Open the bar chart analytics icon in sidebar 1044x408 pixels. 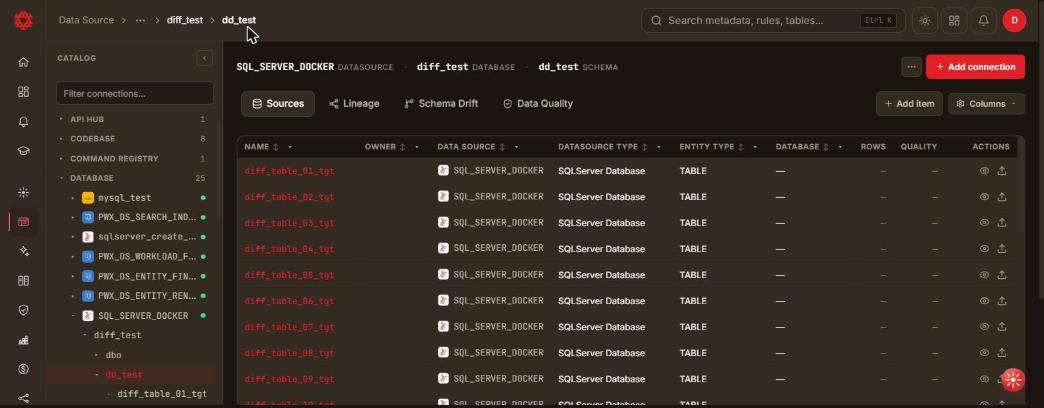tap(23, 339)
